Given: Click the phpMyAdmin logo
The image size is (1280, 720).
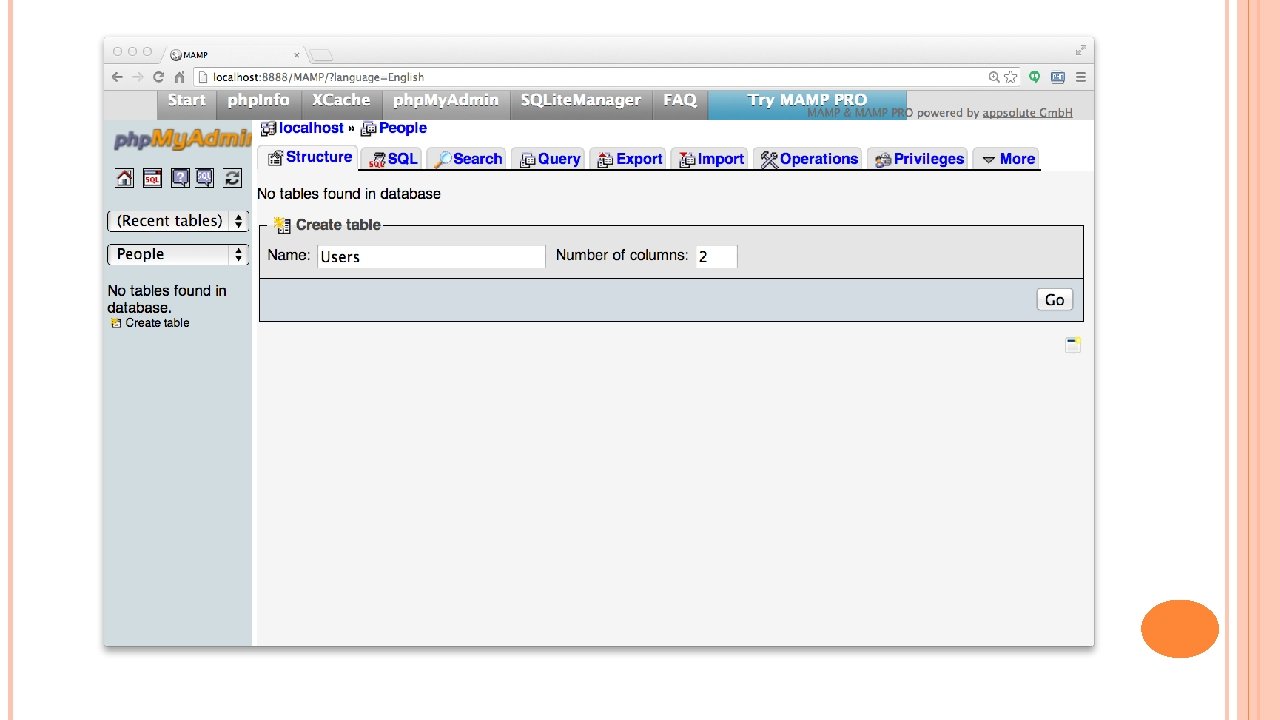Looking at the screenshot, I should point(181,140).
